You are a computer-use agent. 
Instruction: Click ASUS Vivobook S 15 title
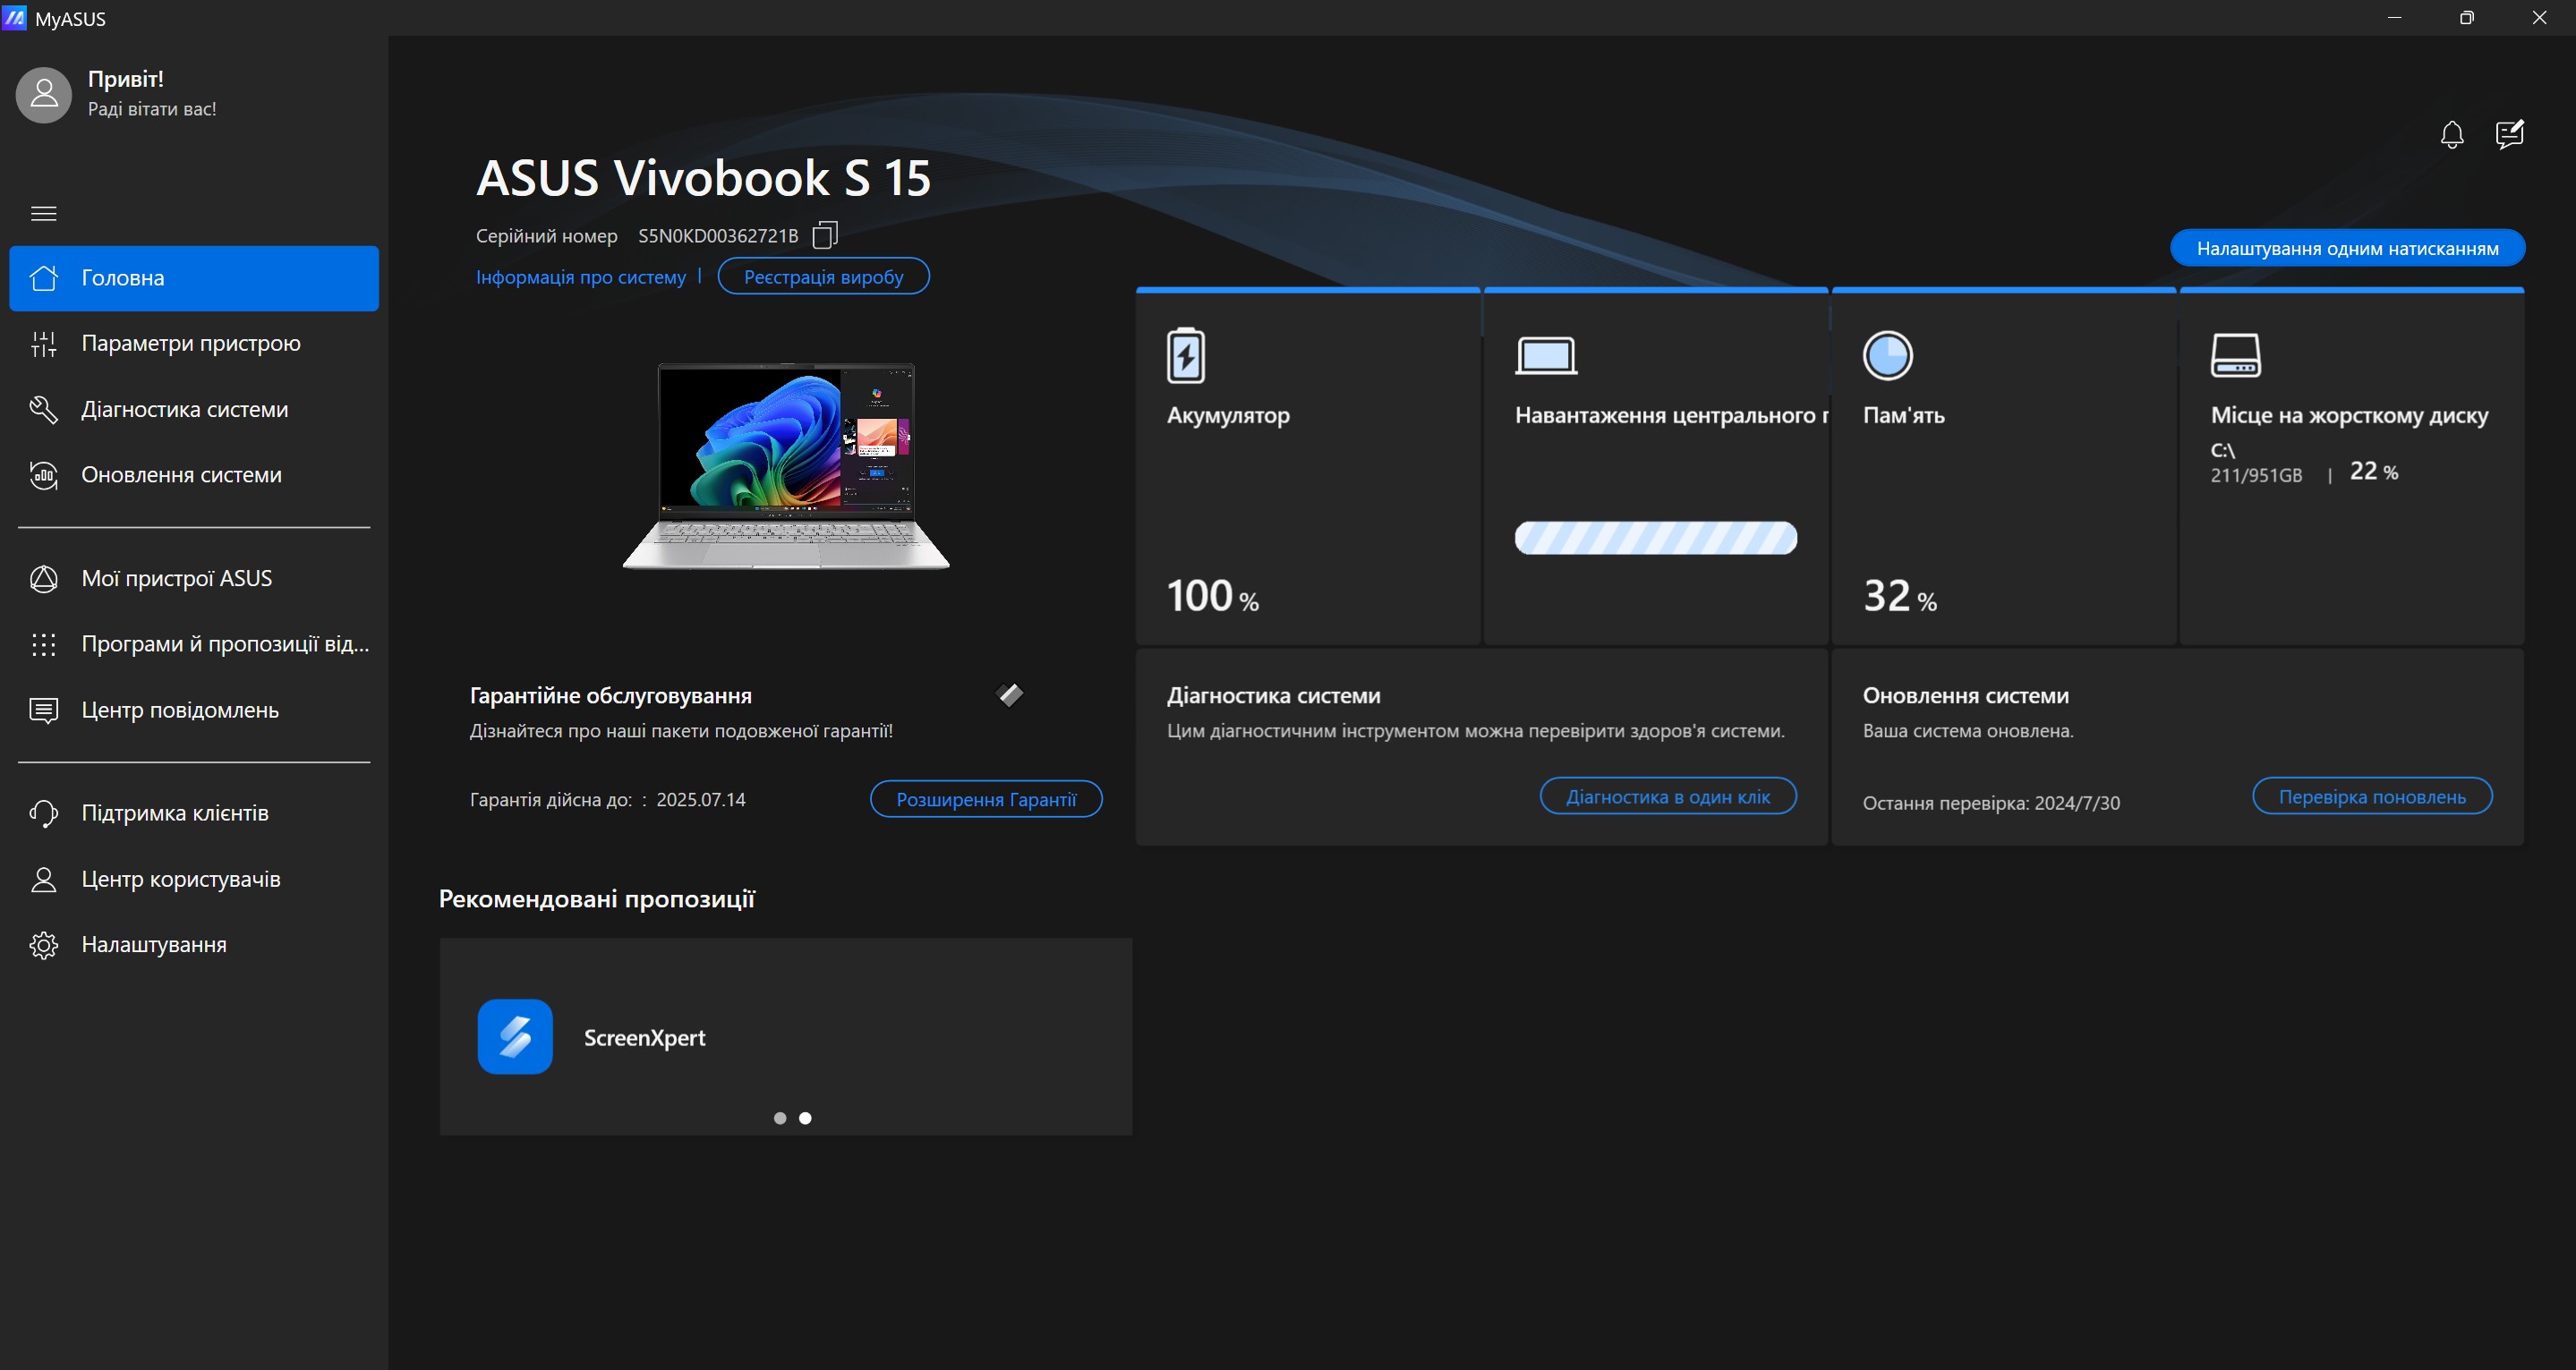pyautogui.click(x=703, y=178)
